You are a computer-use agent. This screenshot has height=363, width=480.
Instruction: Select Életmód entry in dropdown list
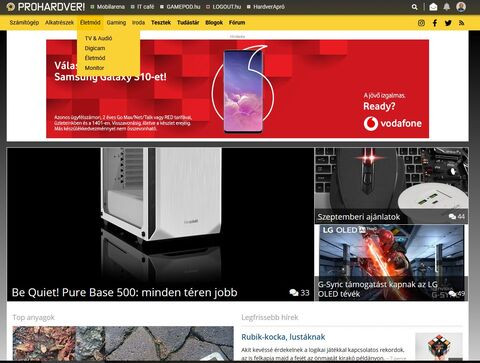coord(95,58)
